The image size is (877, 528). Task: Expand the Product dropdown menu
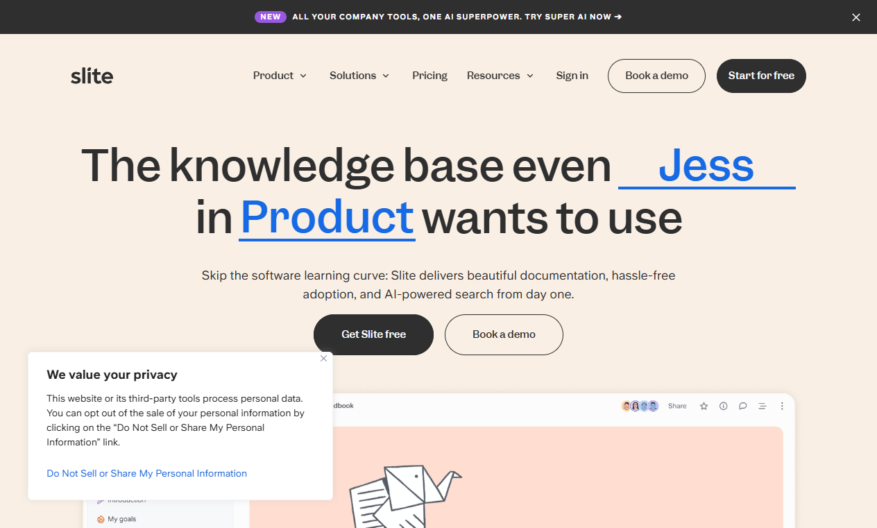pos(280,76)
